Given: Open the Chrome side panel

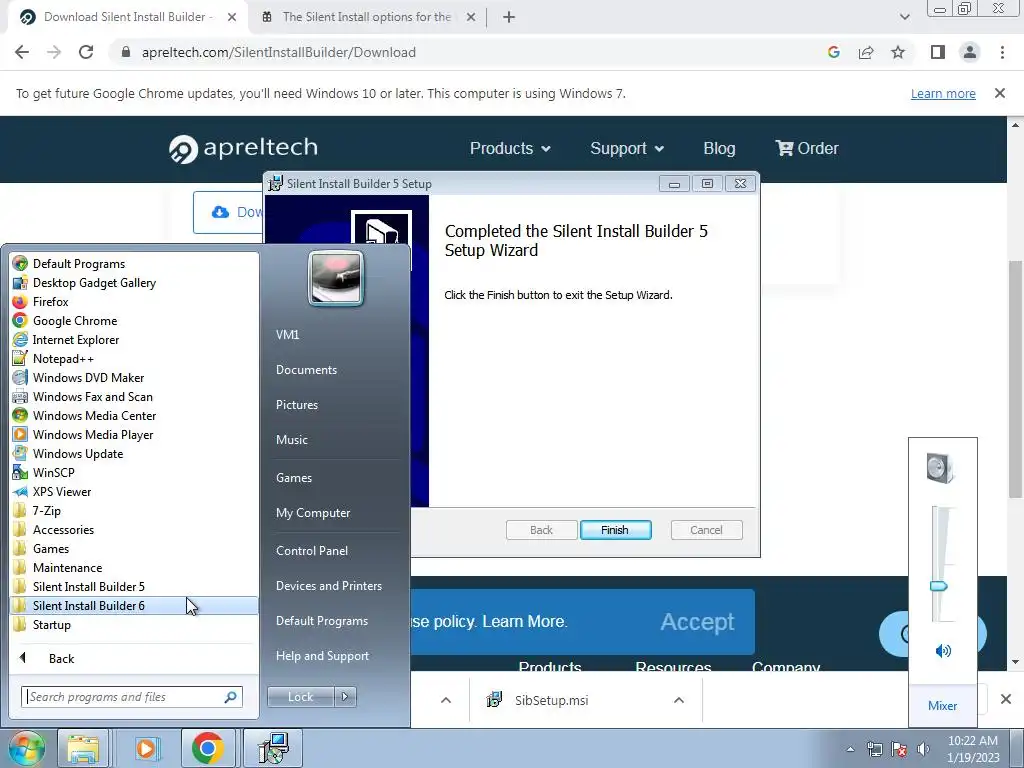Looking at the screenshot, I should pos(938,52).
